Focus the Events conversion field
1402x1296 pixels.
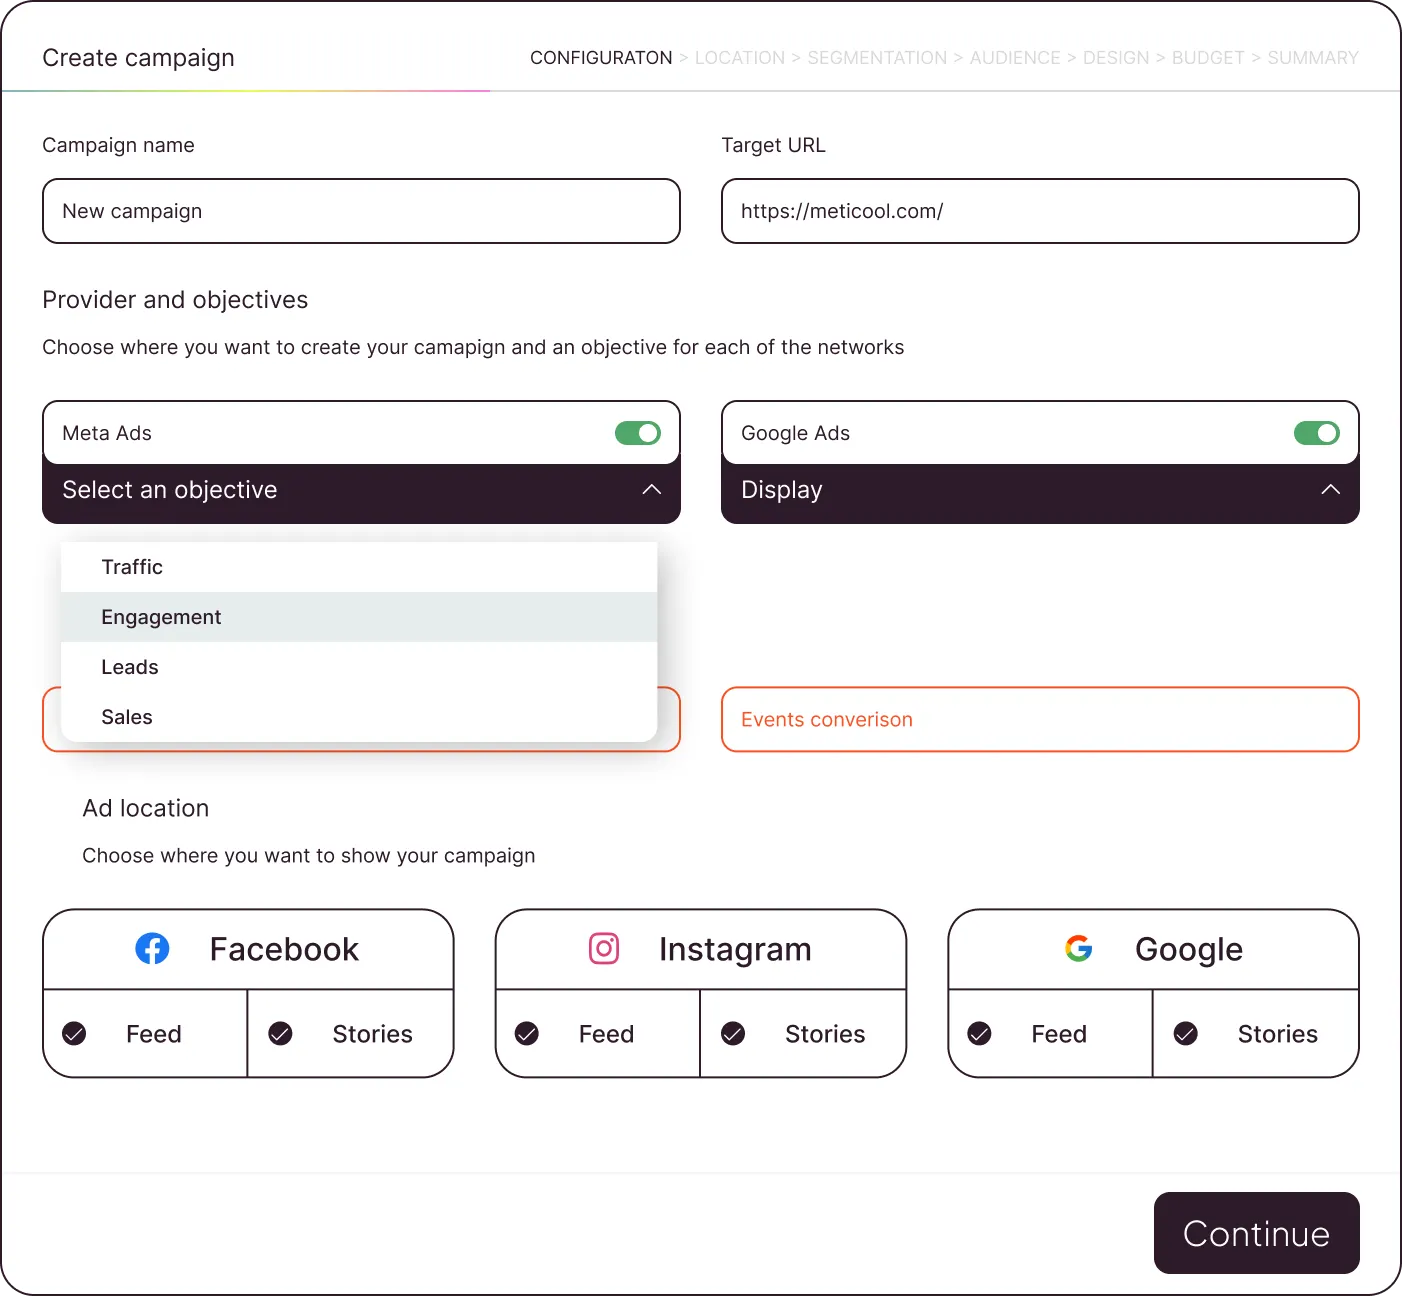(1040, 719)
